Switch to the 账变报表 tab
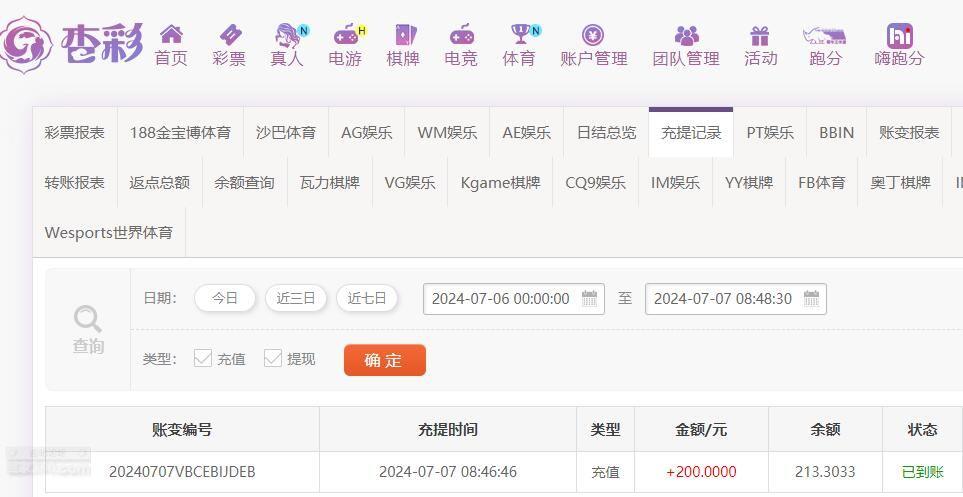963x497 pixels. click(909, 133)
